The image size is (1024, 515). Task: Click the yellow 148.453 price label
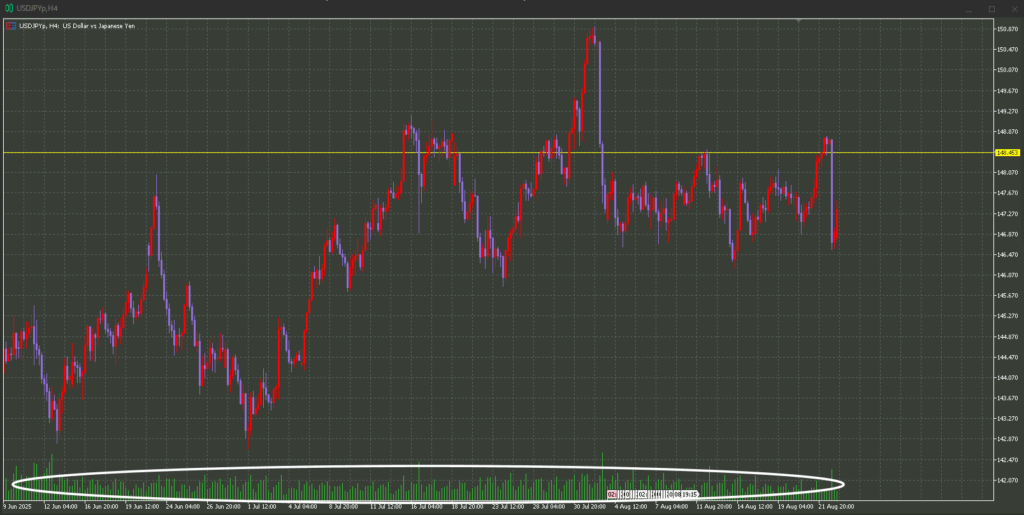click(x=1007, y=153)
